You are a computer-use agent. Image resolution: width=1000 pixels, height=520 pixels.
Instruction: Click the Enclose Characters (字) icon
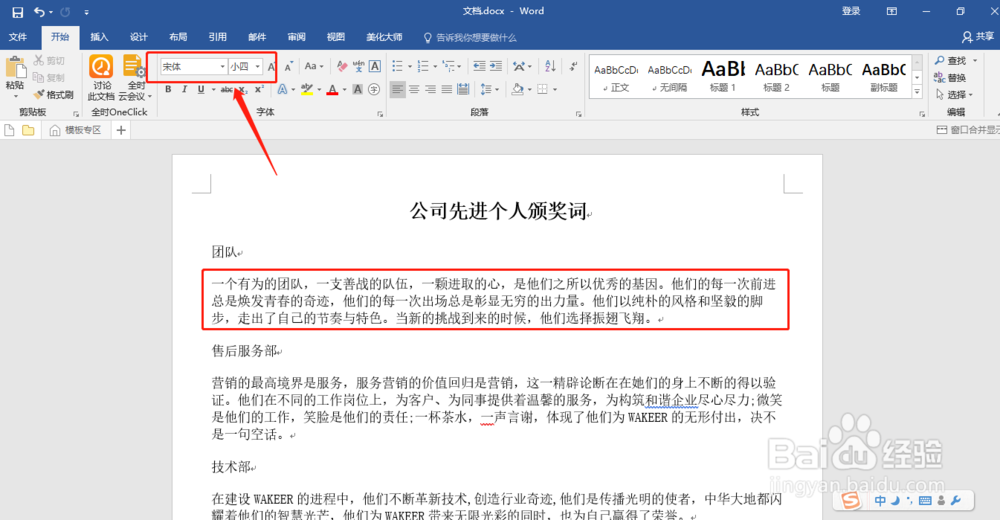click(374, 89)
